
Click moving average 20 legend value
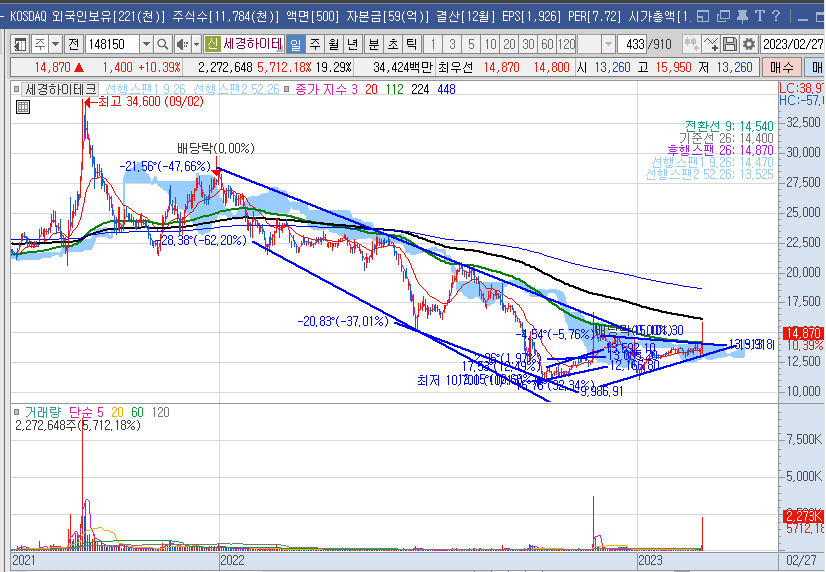371,90
